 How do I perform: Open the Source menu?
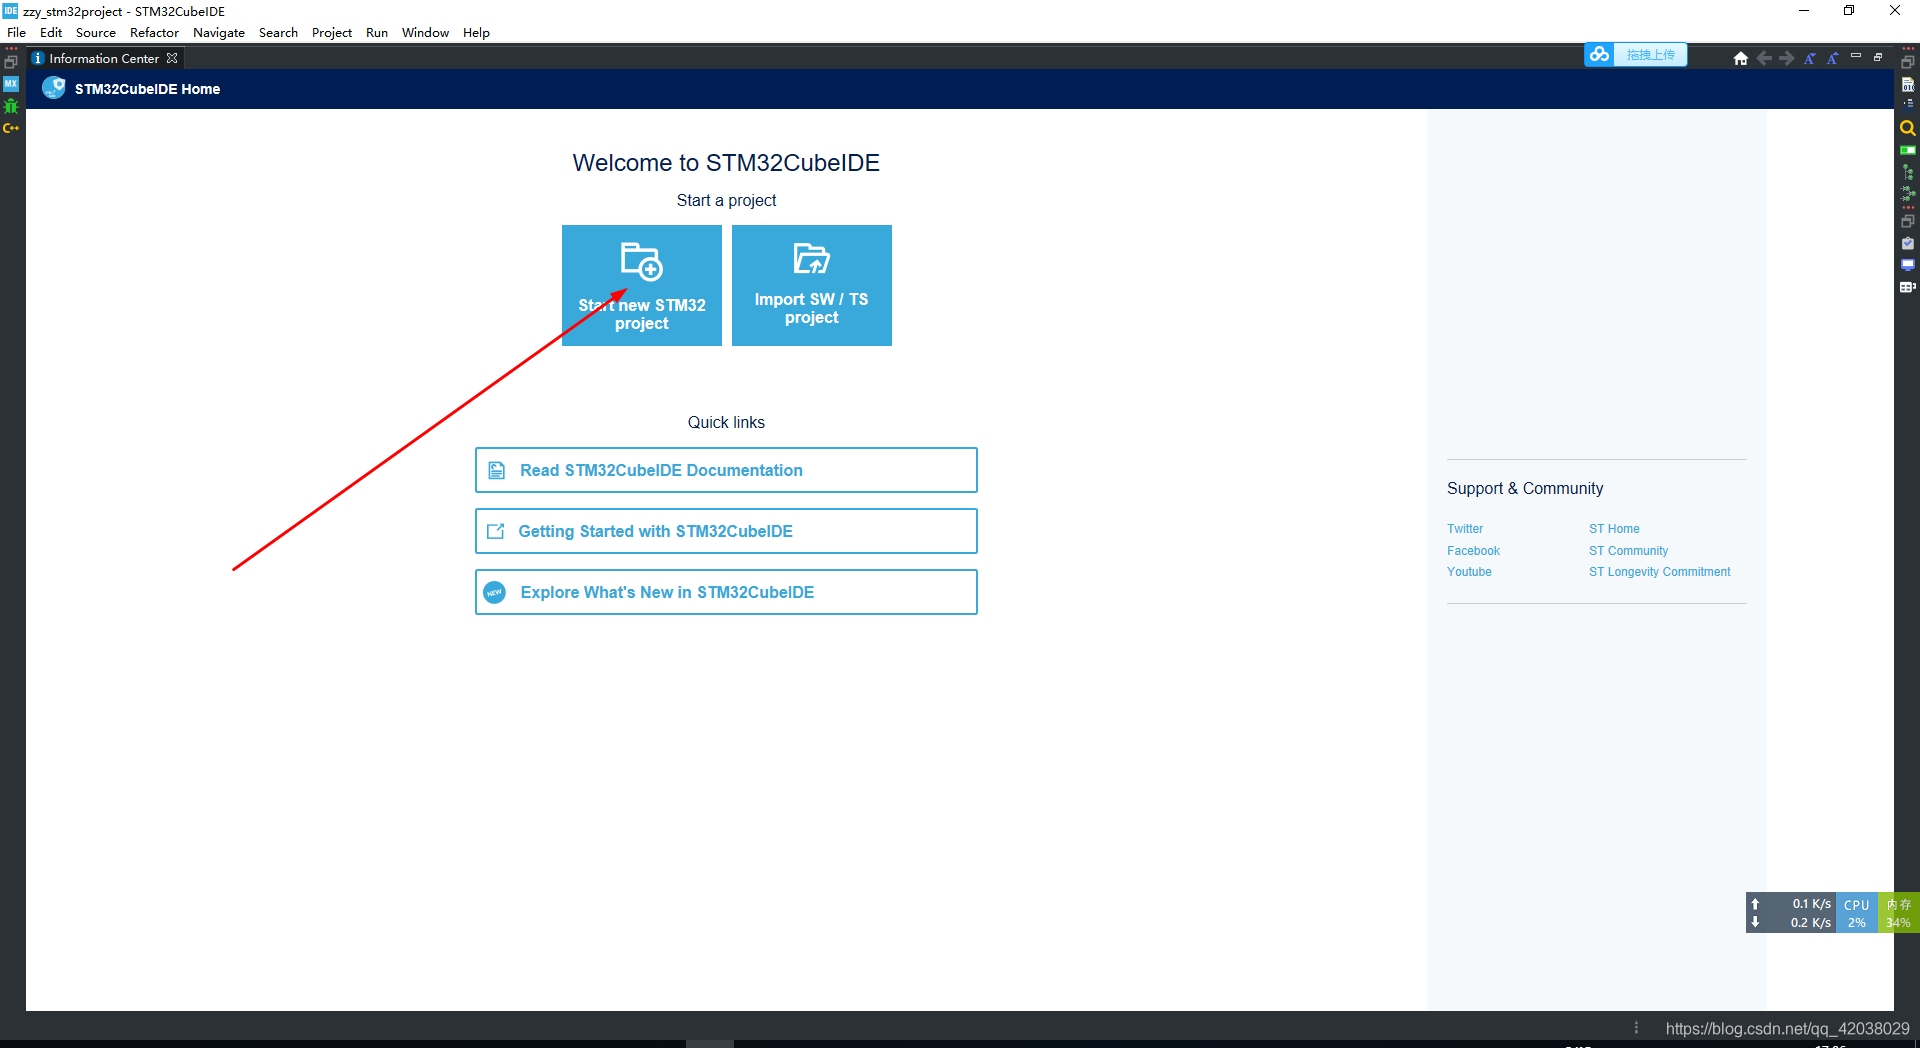[96, 32]
